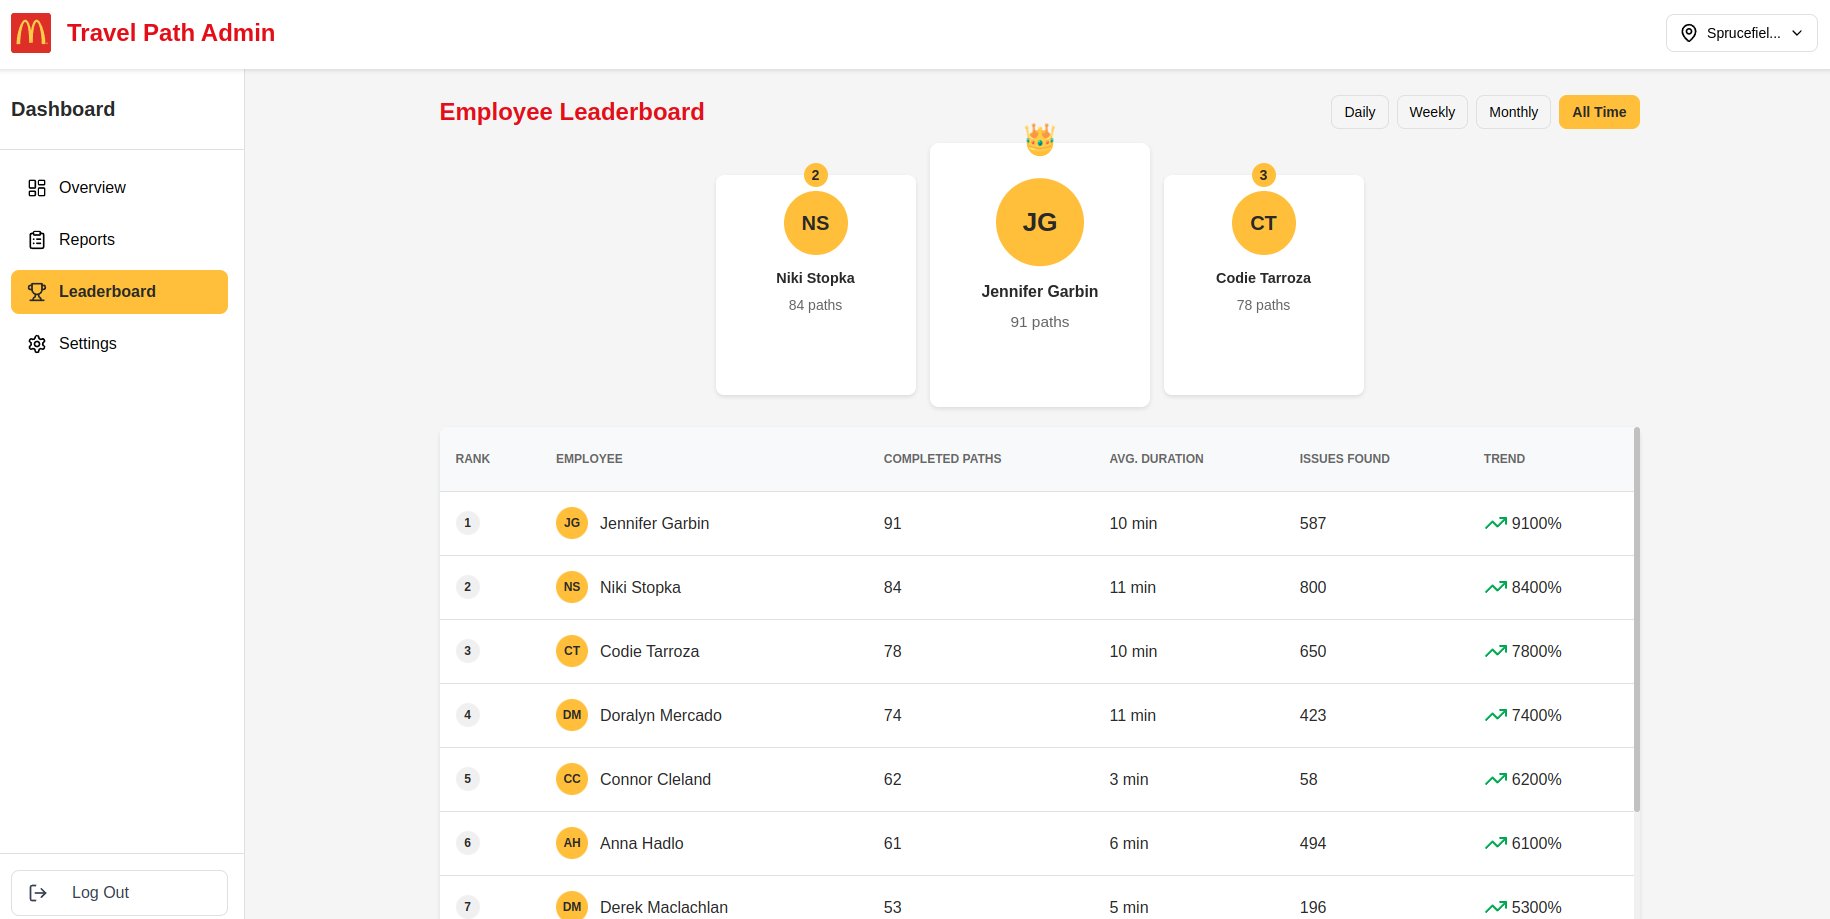This screenshot has height=919, width=1830.
Task: Click the Reports clipboard icon
Action: point(37,240)
